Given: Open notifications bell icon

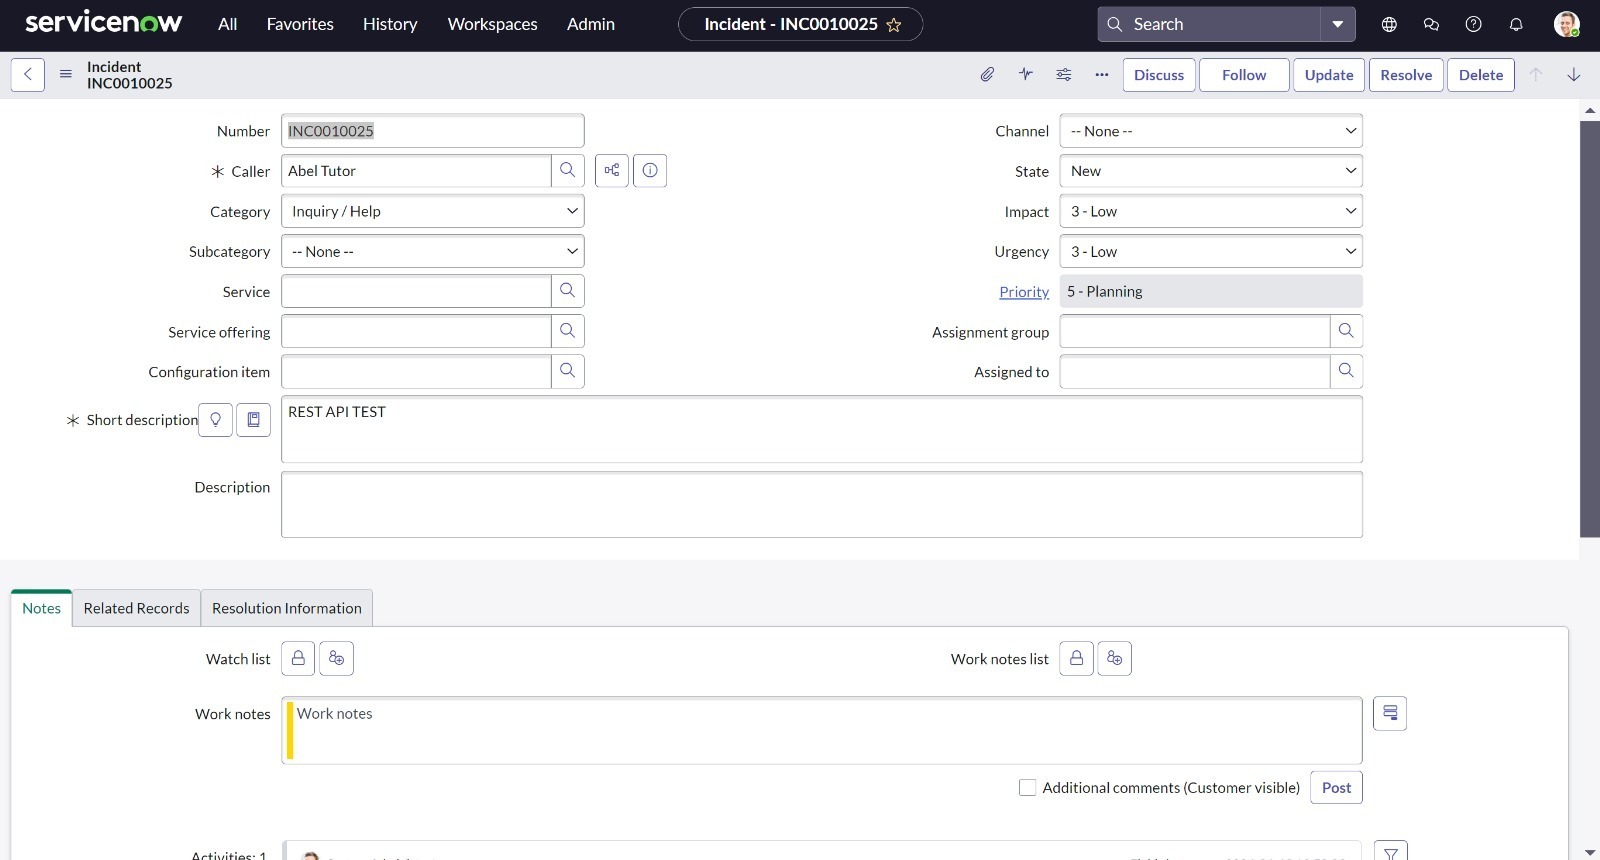Looking at the screenshot, I should click(1516, 25).
